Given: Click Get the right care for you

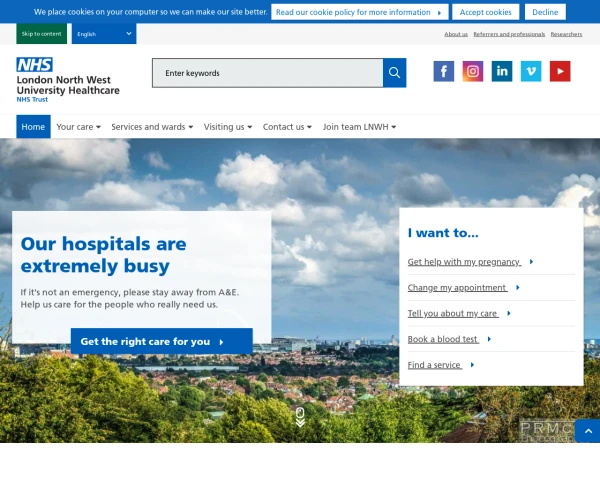Looking at the screenshot, I should click(x=161, y=341).
